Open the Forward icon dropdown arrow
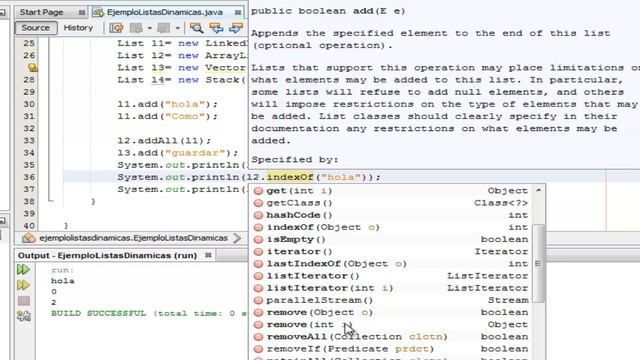The image size is (640, 360). 178,28
